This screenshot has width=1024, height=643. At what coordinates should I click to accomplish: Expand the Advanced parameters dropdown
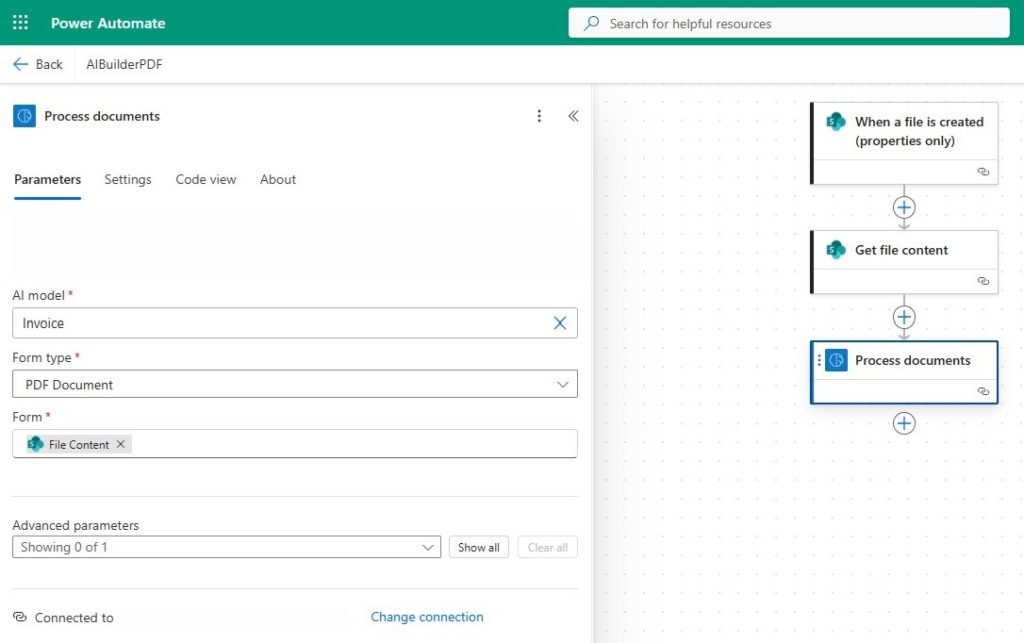[x=430, y=547]
